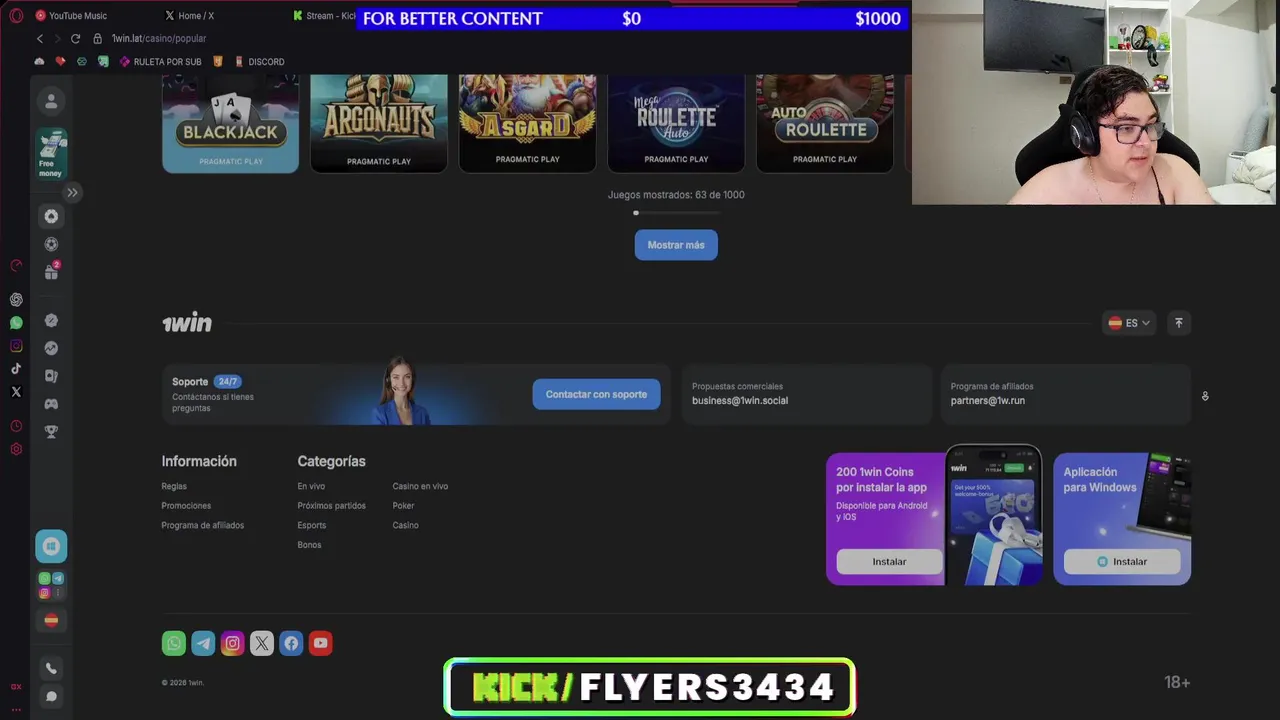Open Instagram in the Opera sidebar
Screen dimensions: 1280x720
click(16, 346)
